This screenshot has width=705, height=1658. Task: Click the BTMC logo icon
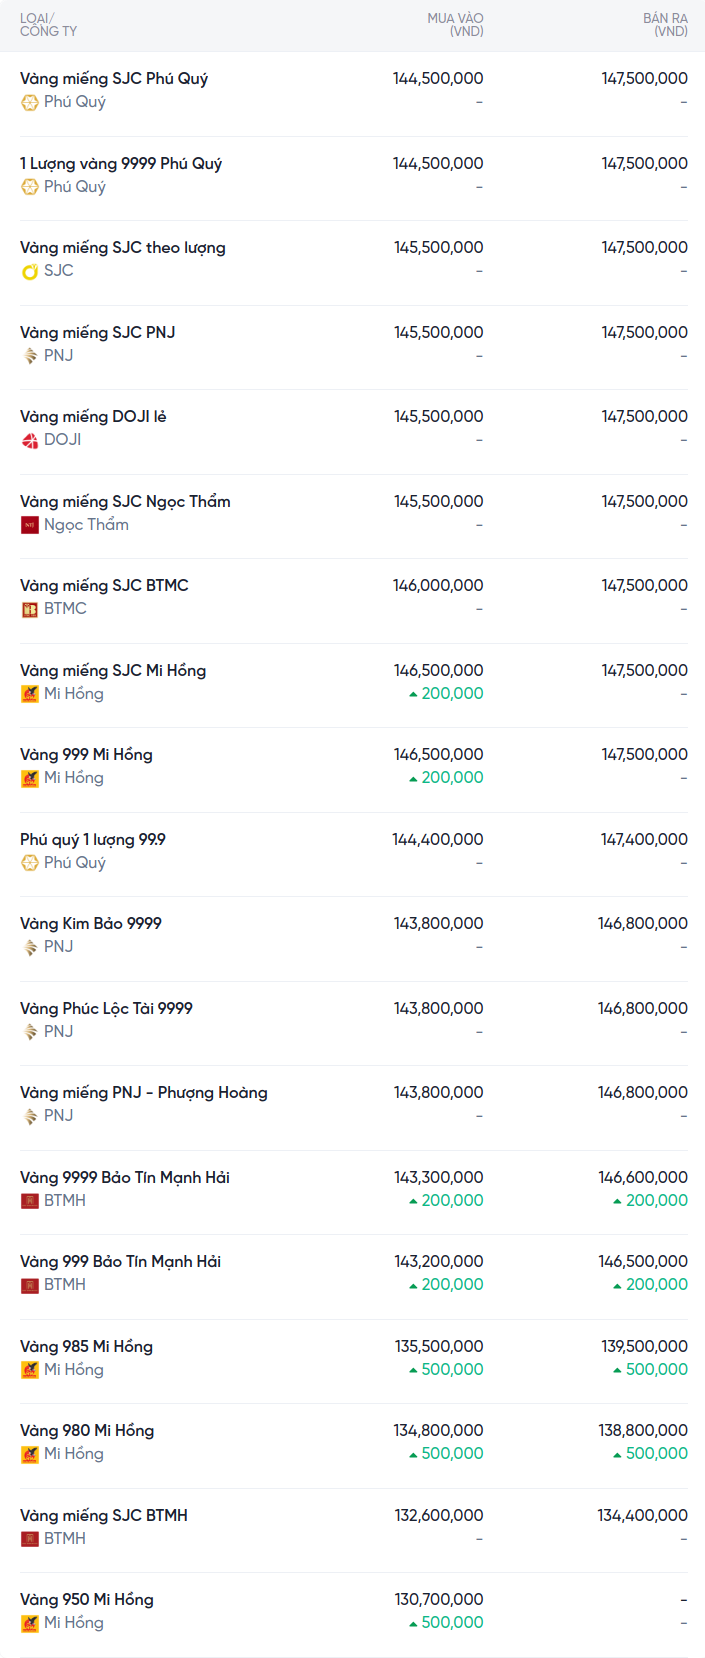tap(30, 609)
